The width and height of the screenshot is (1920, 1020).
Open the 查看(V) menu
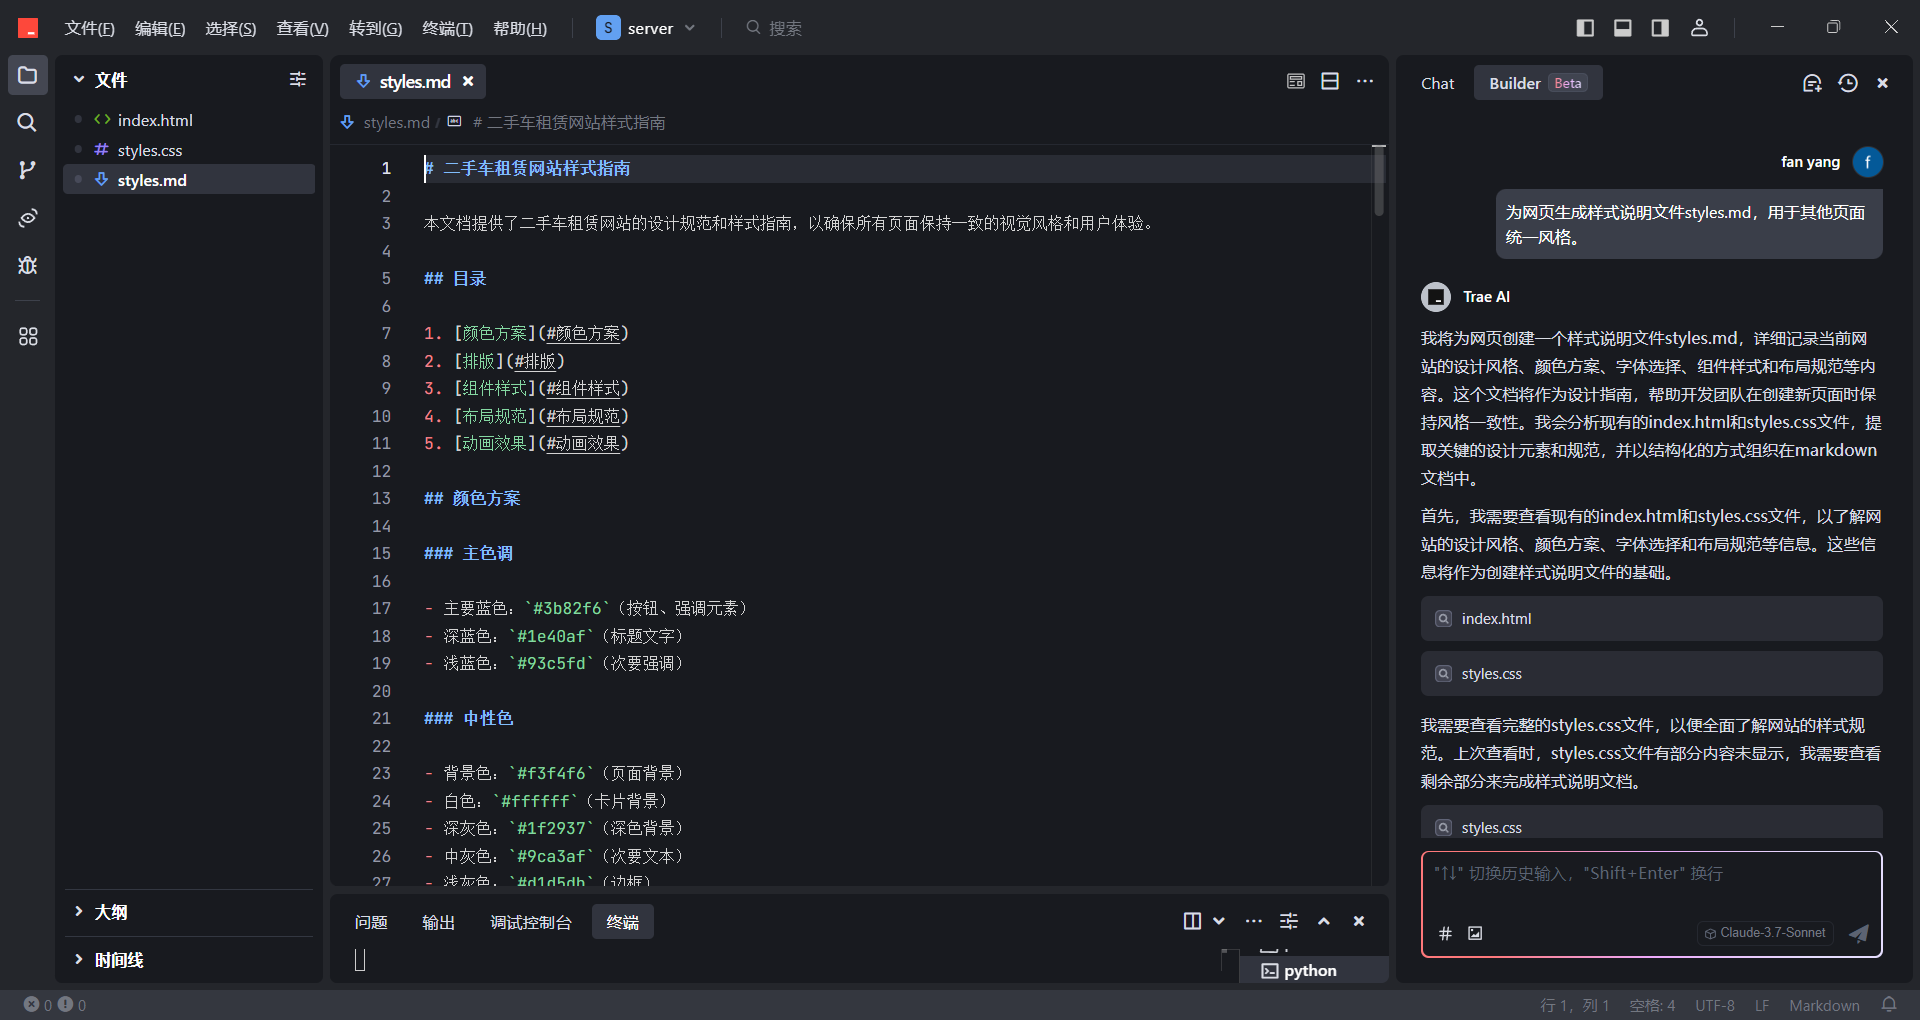point(302,28)
